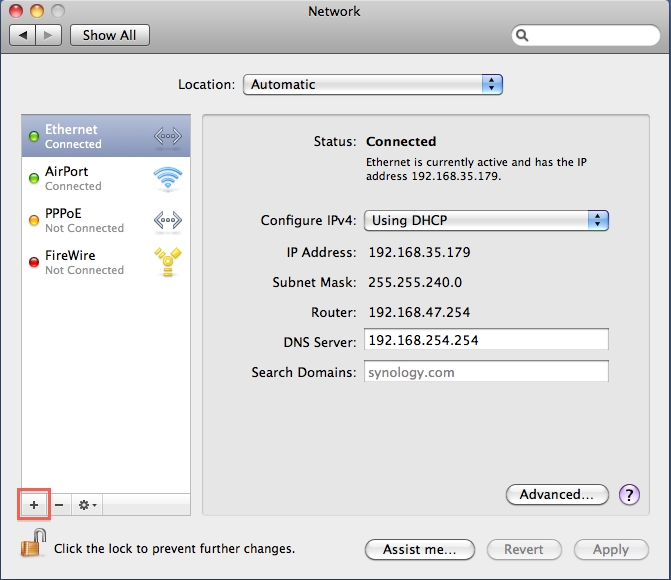Open the Configure IPv4 dropdown

click(486, 220)
